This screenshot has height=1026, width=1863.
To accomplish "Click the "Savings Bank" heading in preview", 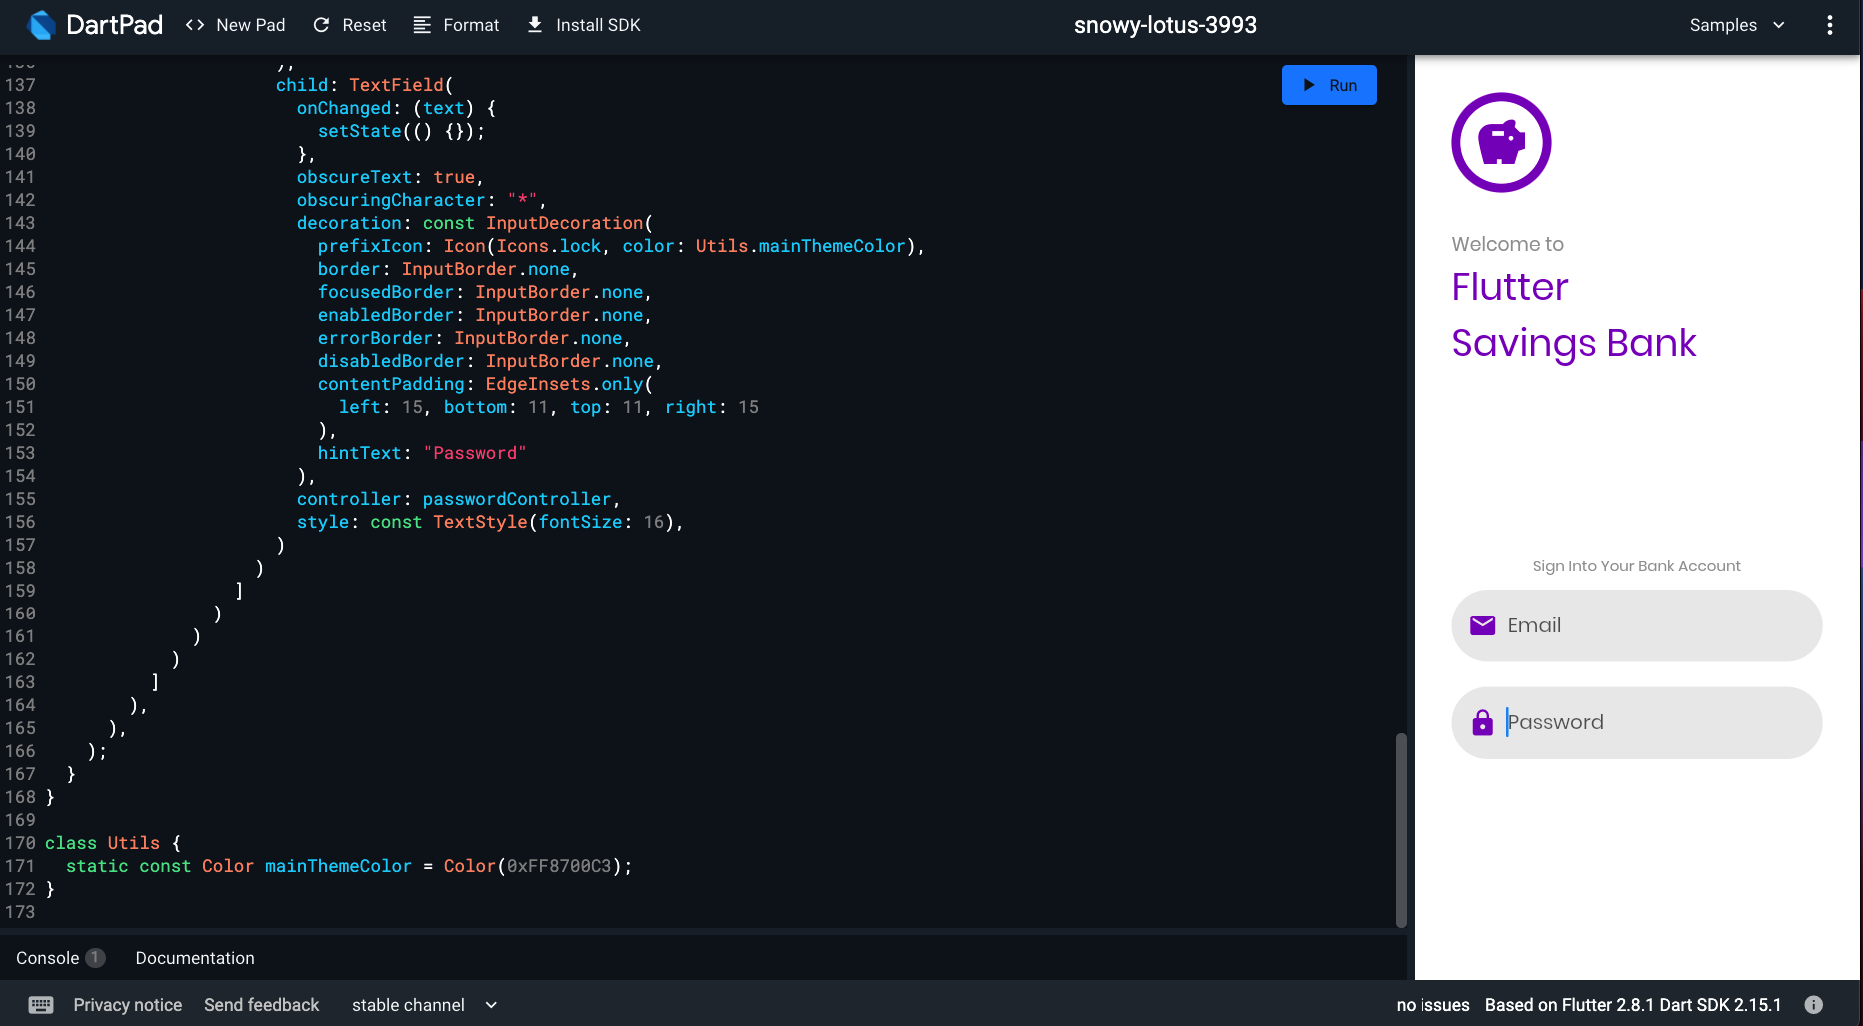I will coord(1574,343).
